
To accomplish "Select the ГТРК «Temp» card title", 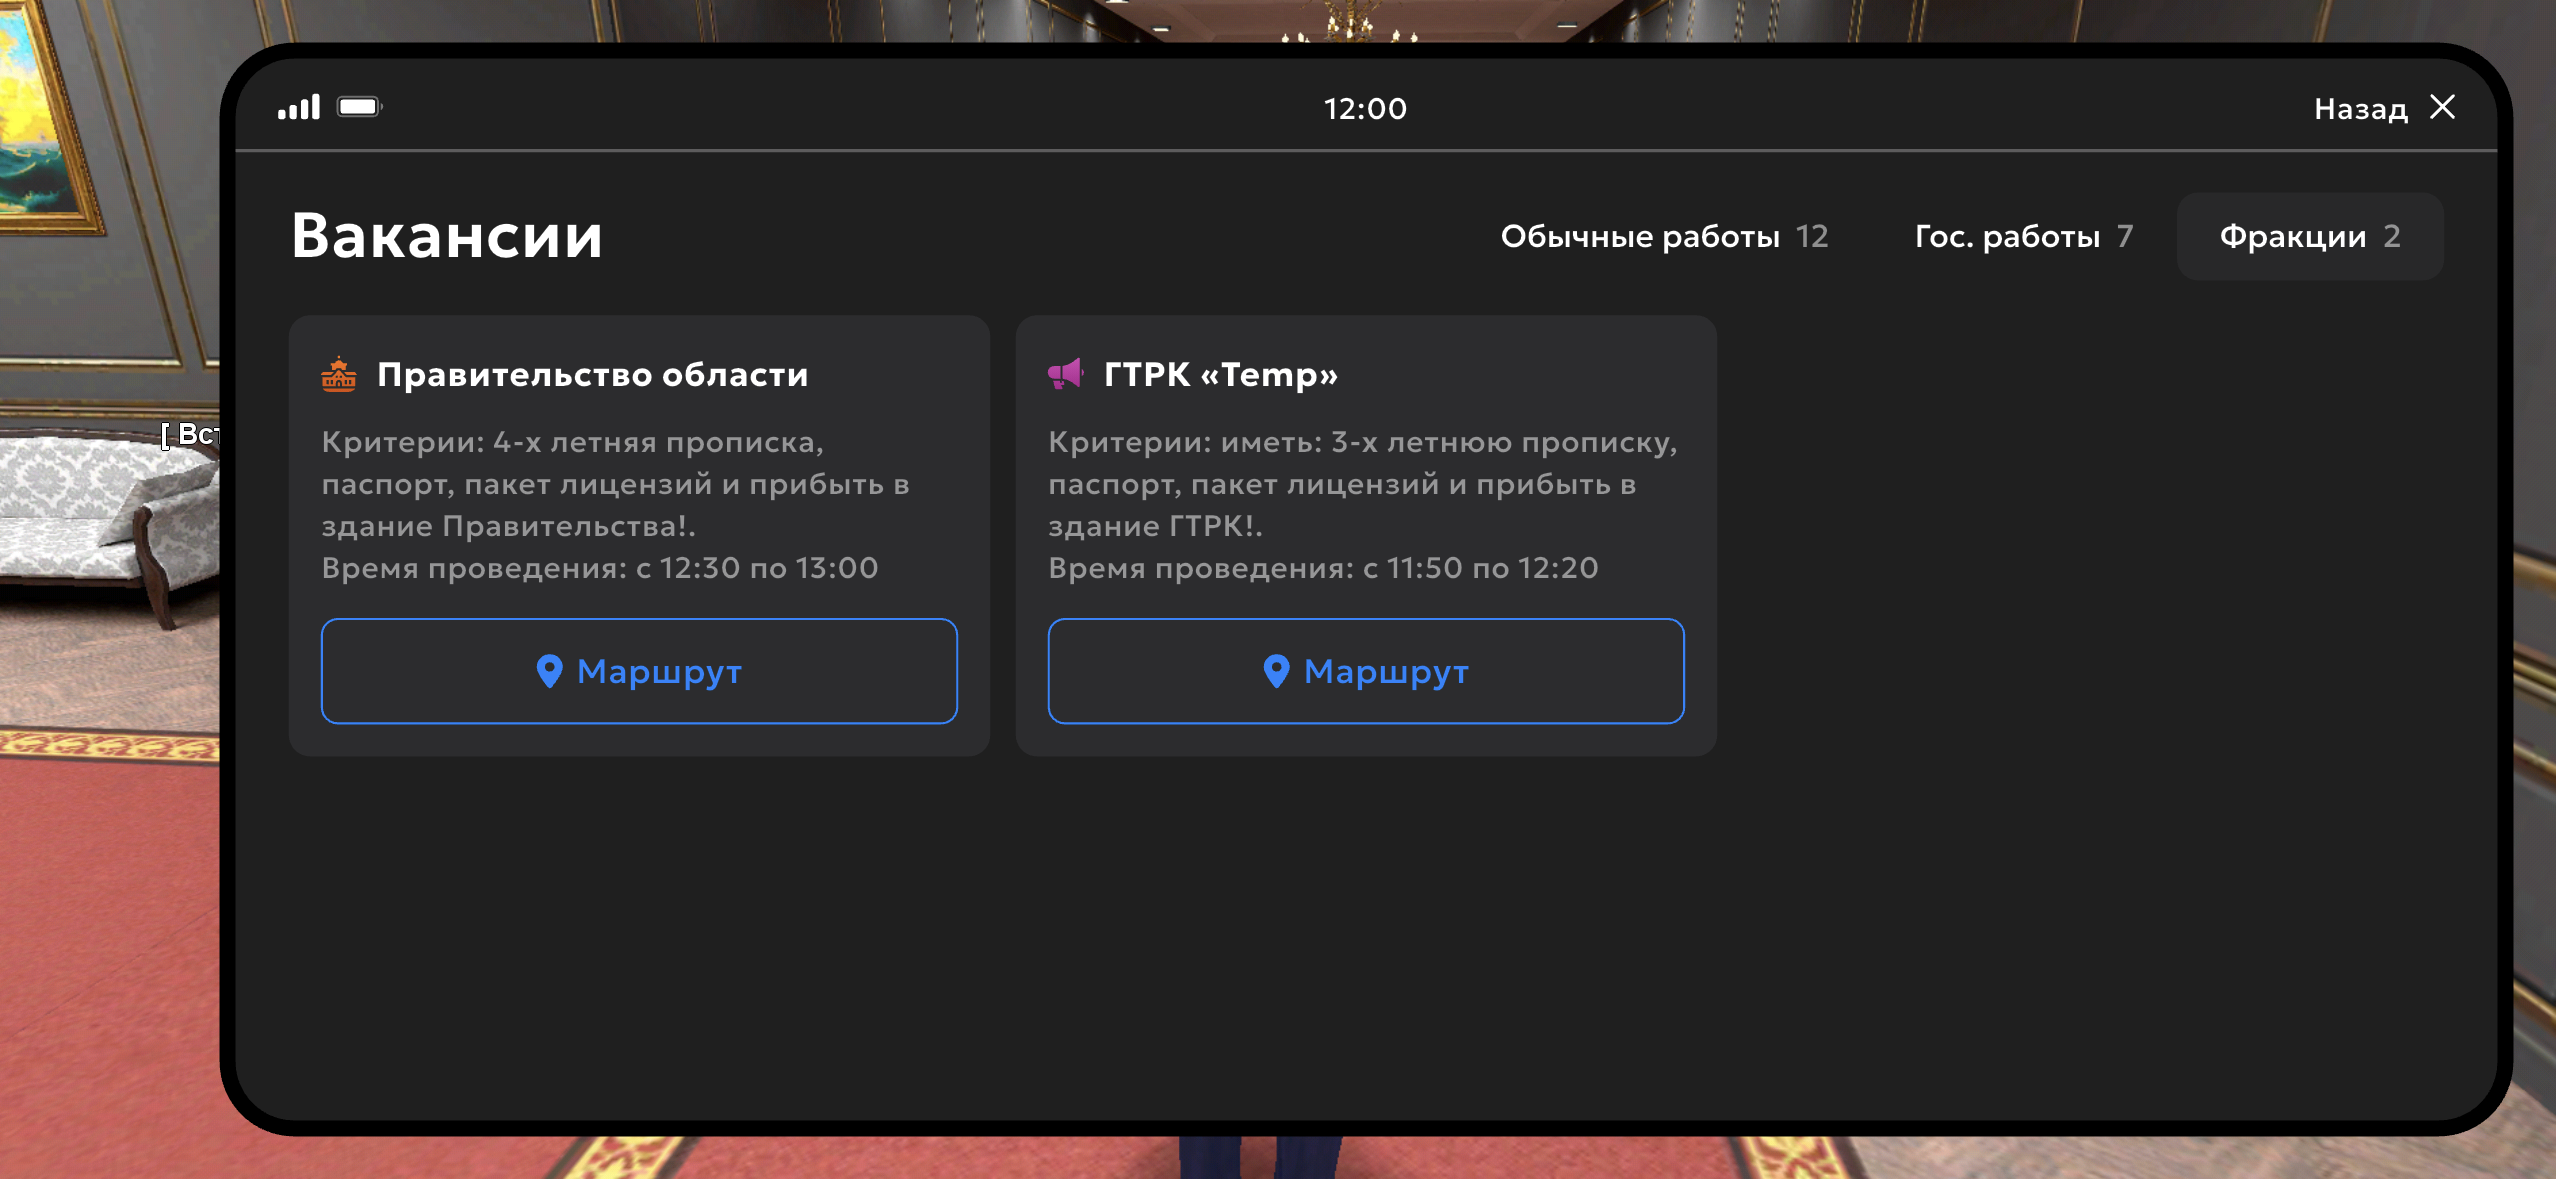I will tap(1220, 374).
